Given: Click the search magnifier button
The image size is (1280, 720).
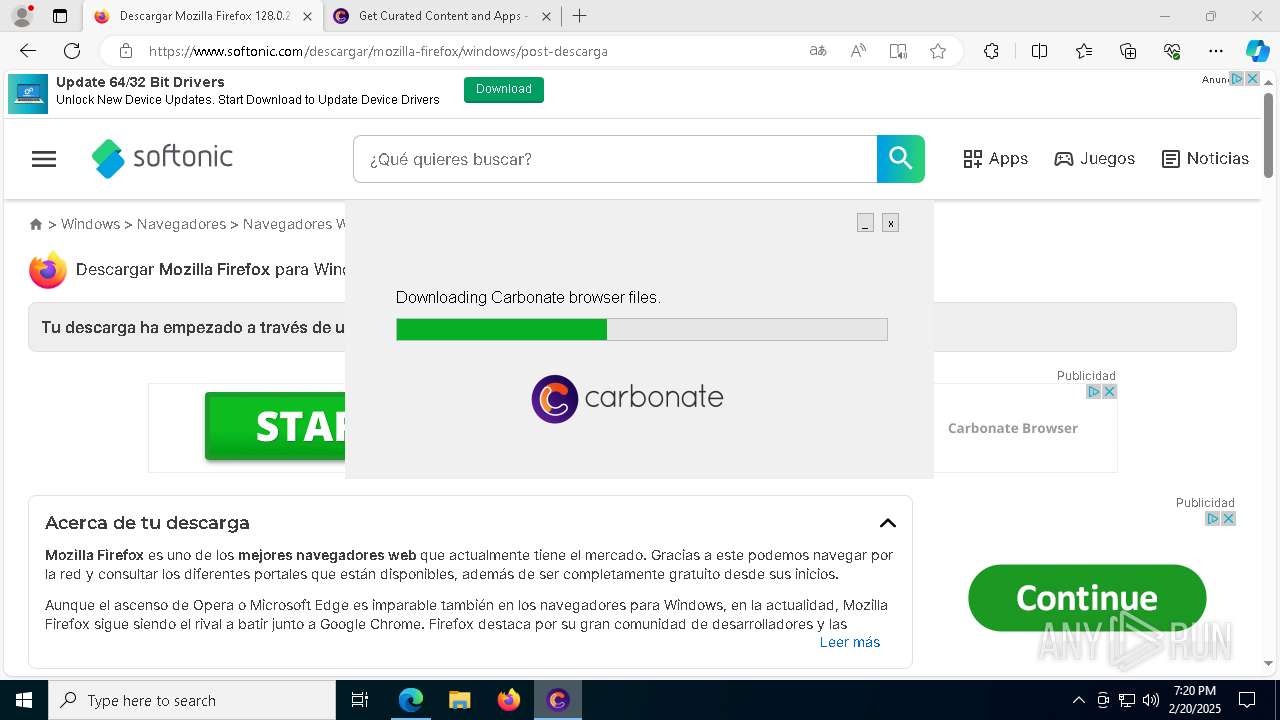Looking at the screenshot, I should pyautogui.click(x=901, y=159).
